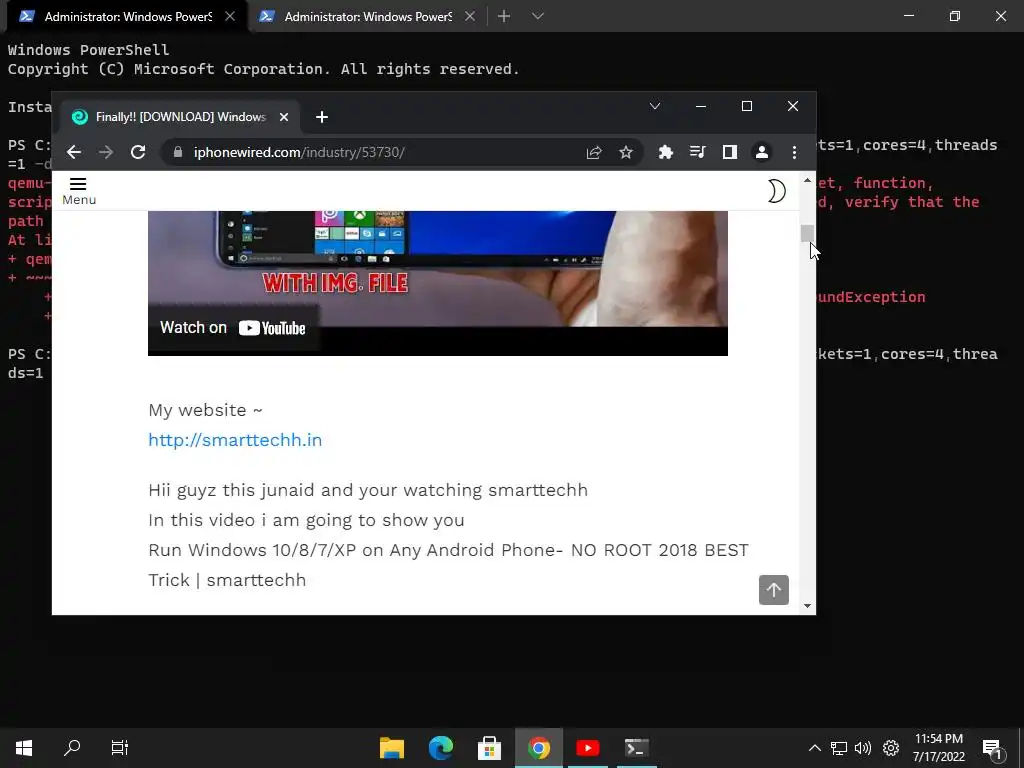The height and width of the screenshot is (768, 1024).
Task: Open File Explorer from taskbar
Action: 392,748
